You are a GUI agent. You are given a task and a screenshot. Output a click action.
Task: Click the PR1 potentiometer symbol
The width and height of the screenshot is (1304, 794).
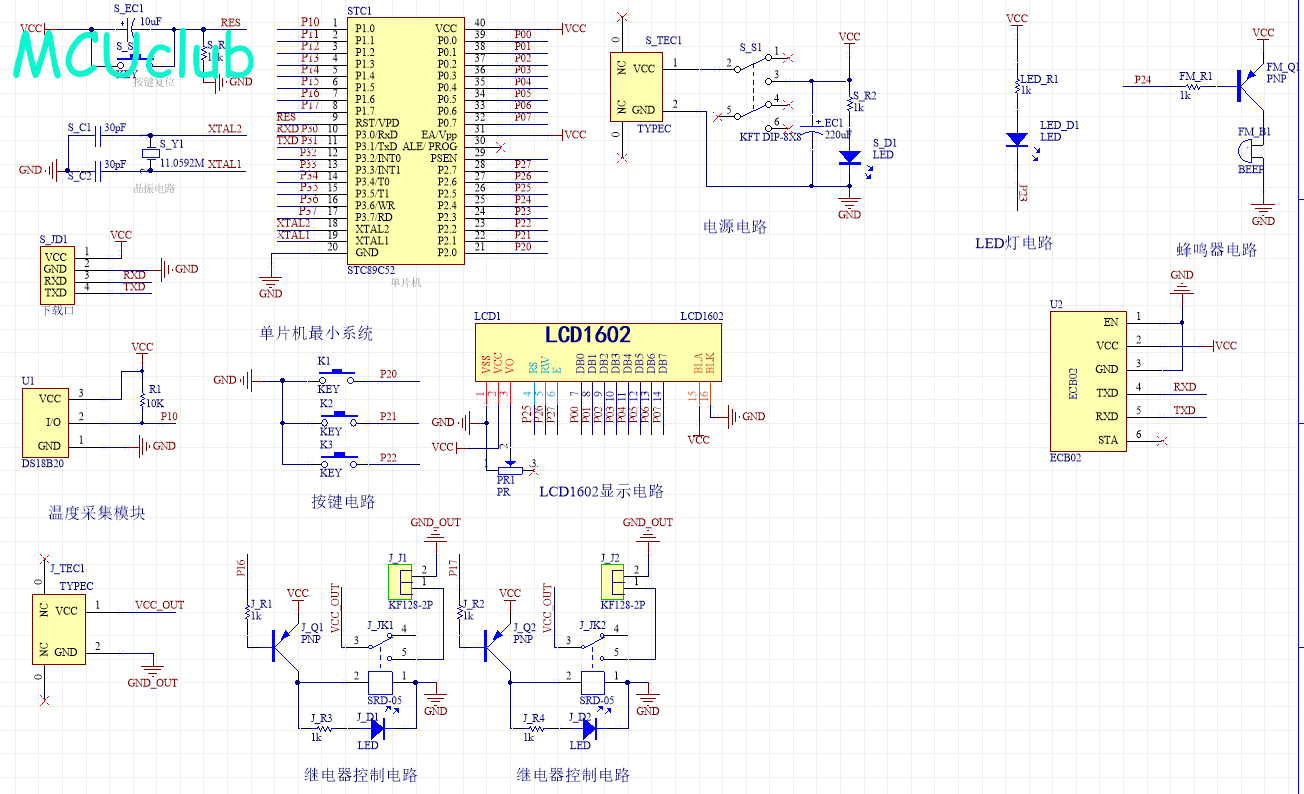pyautogui.click(x=510, y=467)
